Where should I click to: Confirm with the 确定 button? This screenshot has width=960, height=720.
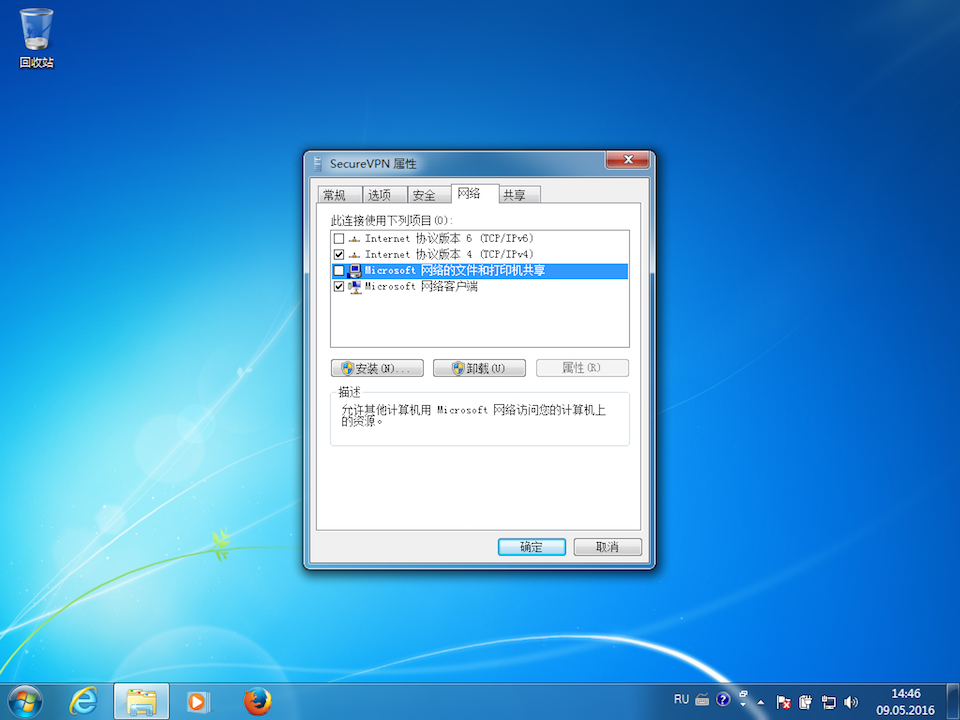pyautogui.click(x=531, y=547)
